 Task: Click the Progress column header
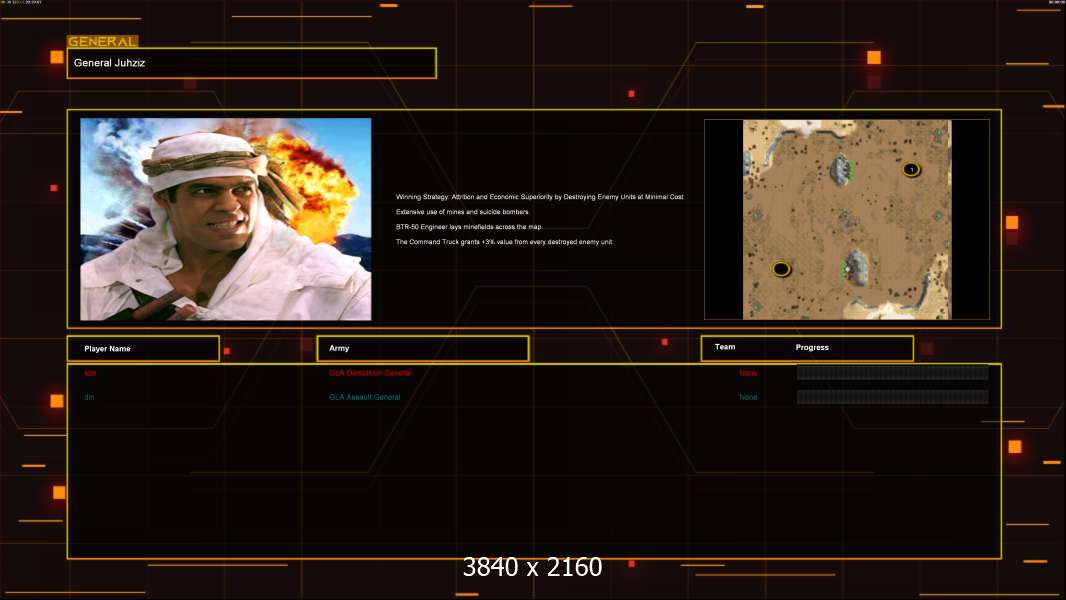[812, 348]
